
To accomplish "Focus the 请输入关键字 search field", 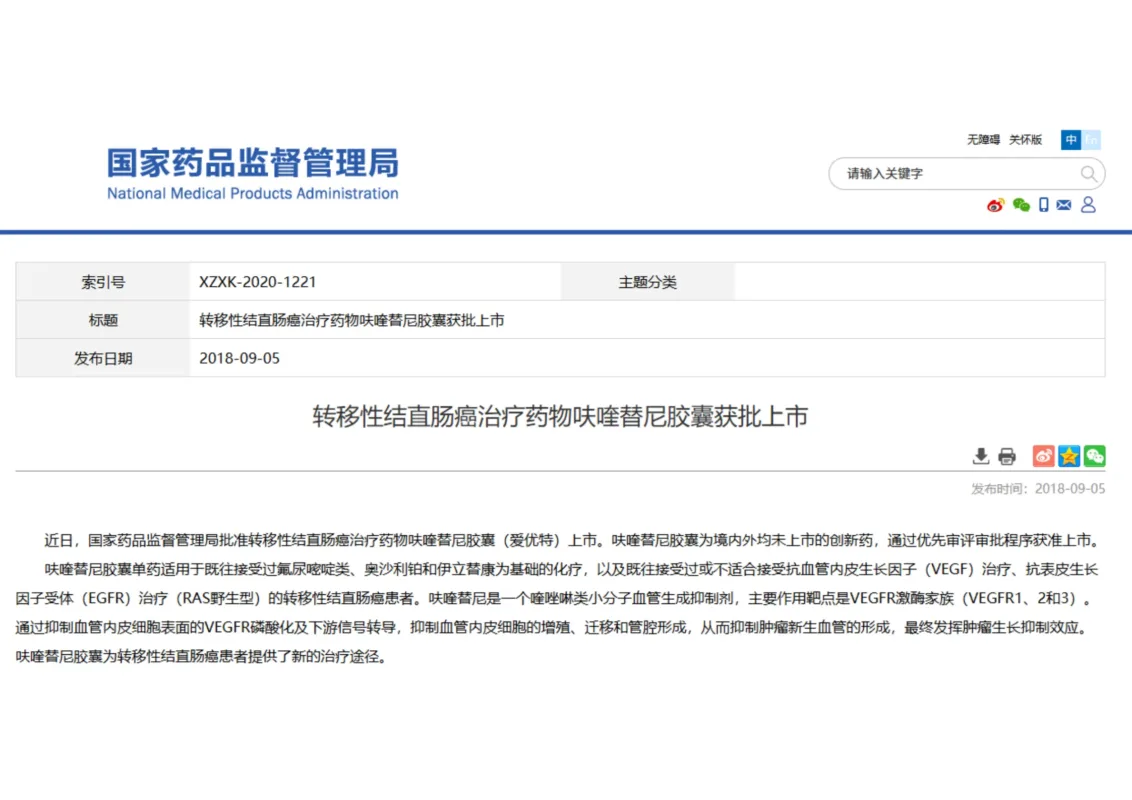I will point(955,174).
